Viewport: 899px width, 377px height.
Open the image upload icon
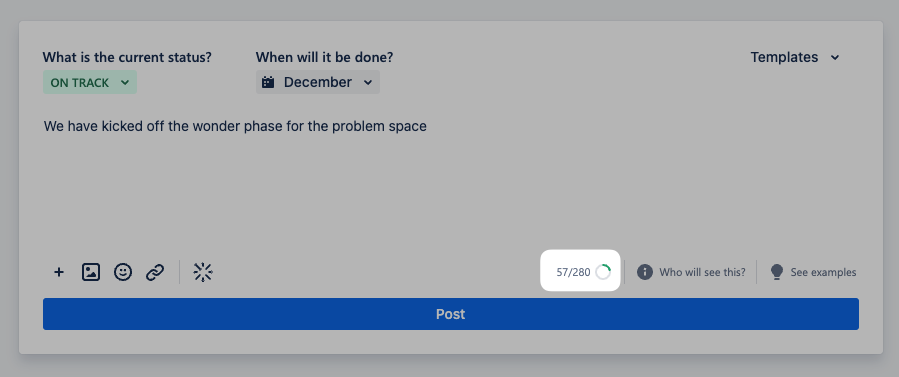click(91, 272)
